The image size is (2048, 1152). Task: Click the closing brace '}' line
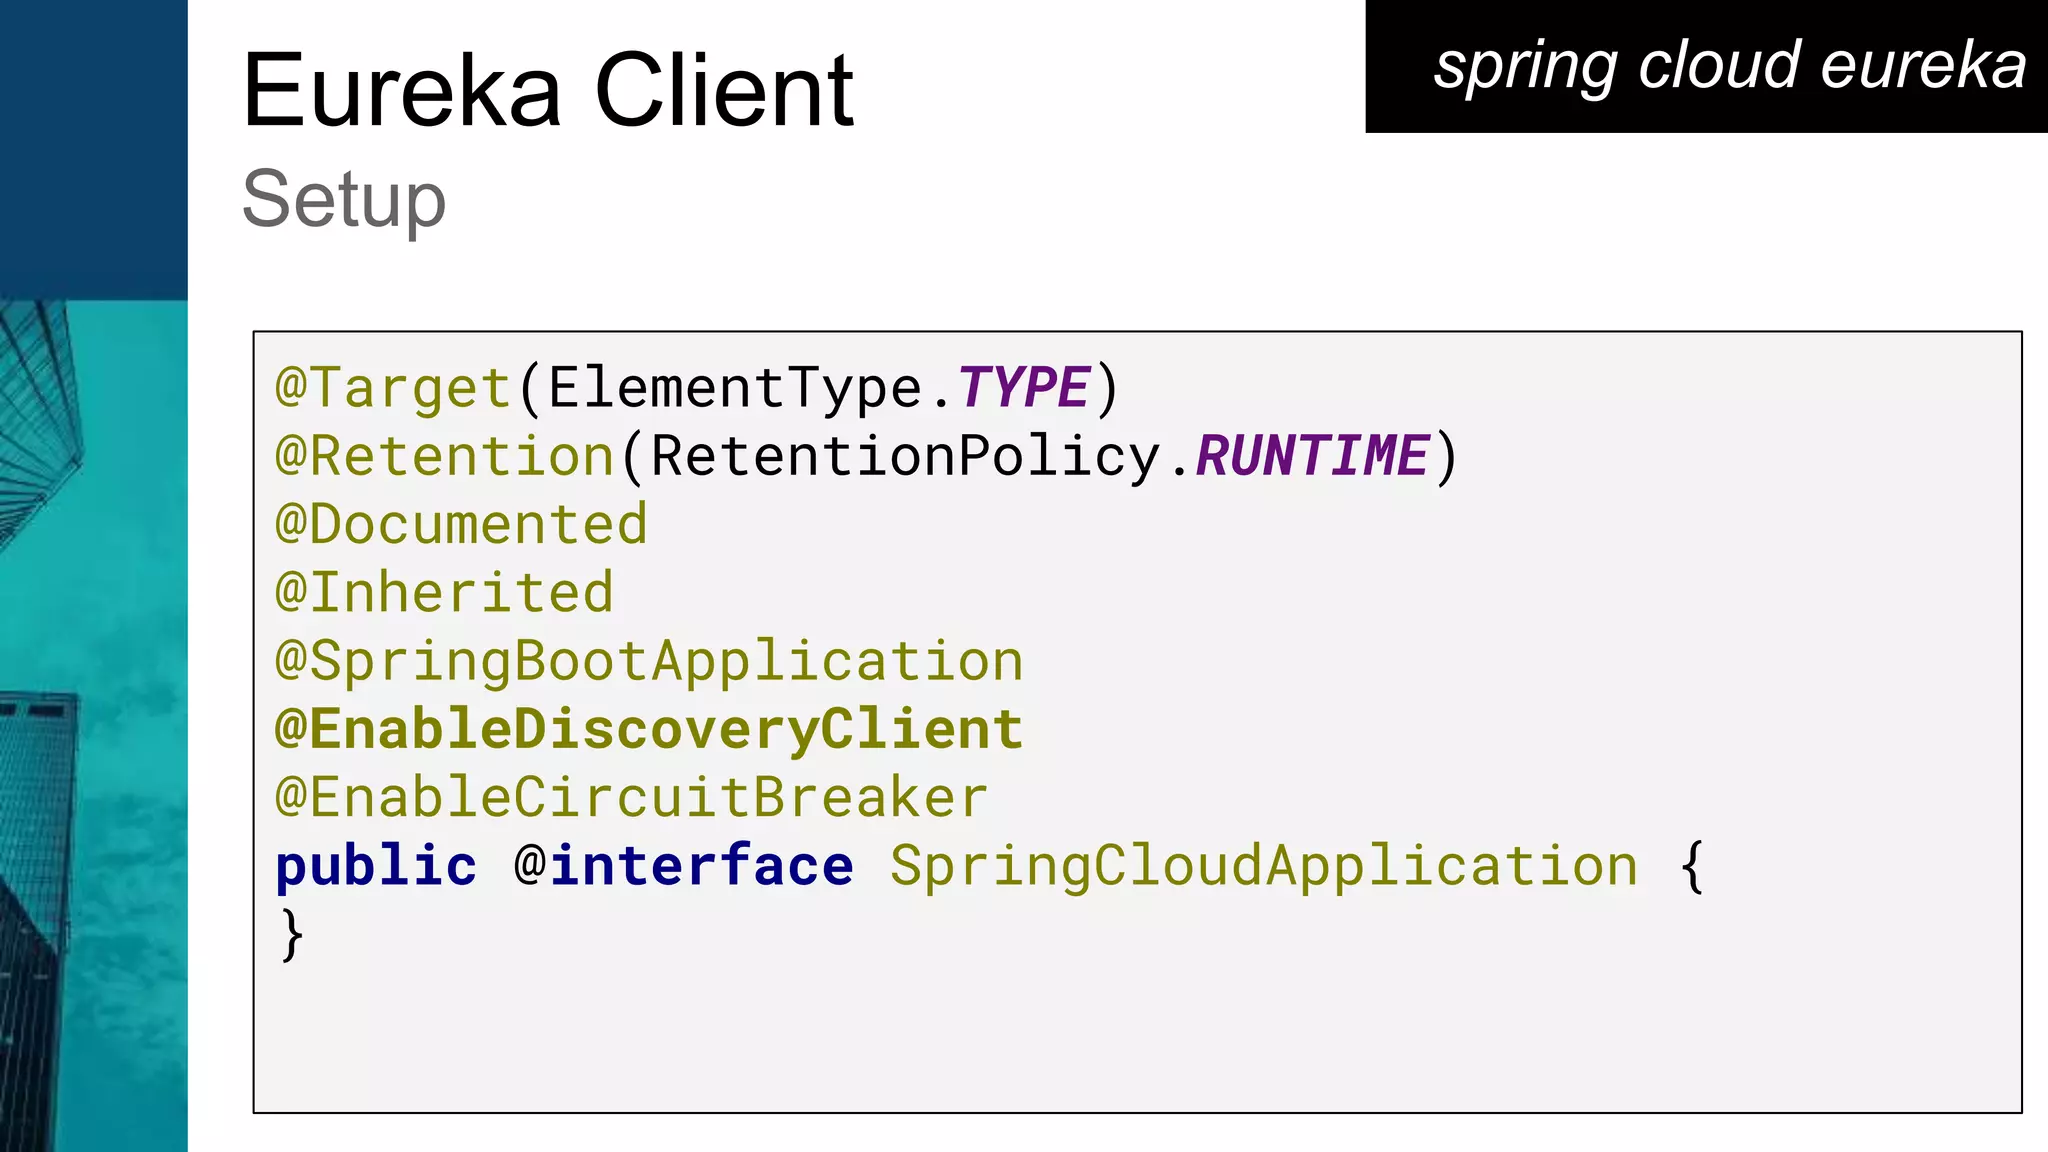(x=291, y=934)
